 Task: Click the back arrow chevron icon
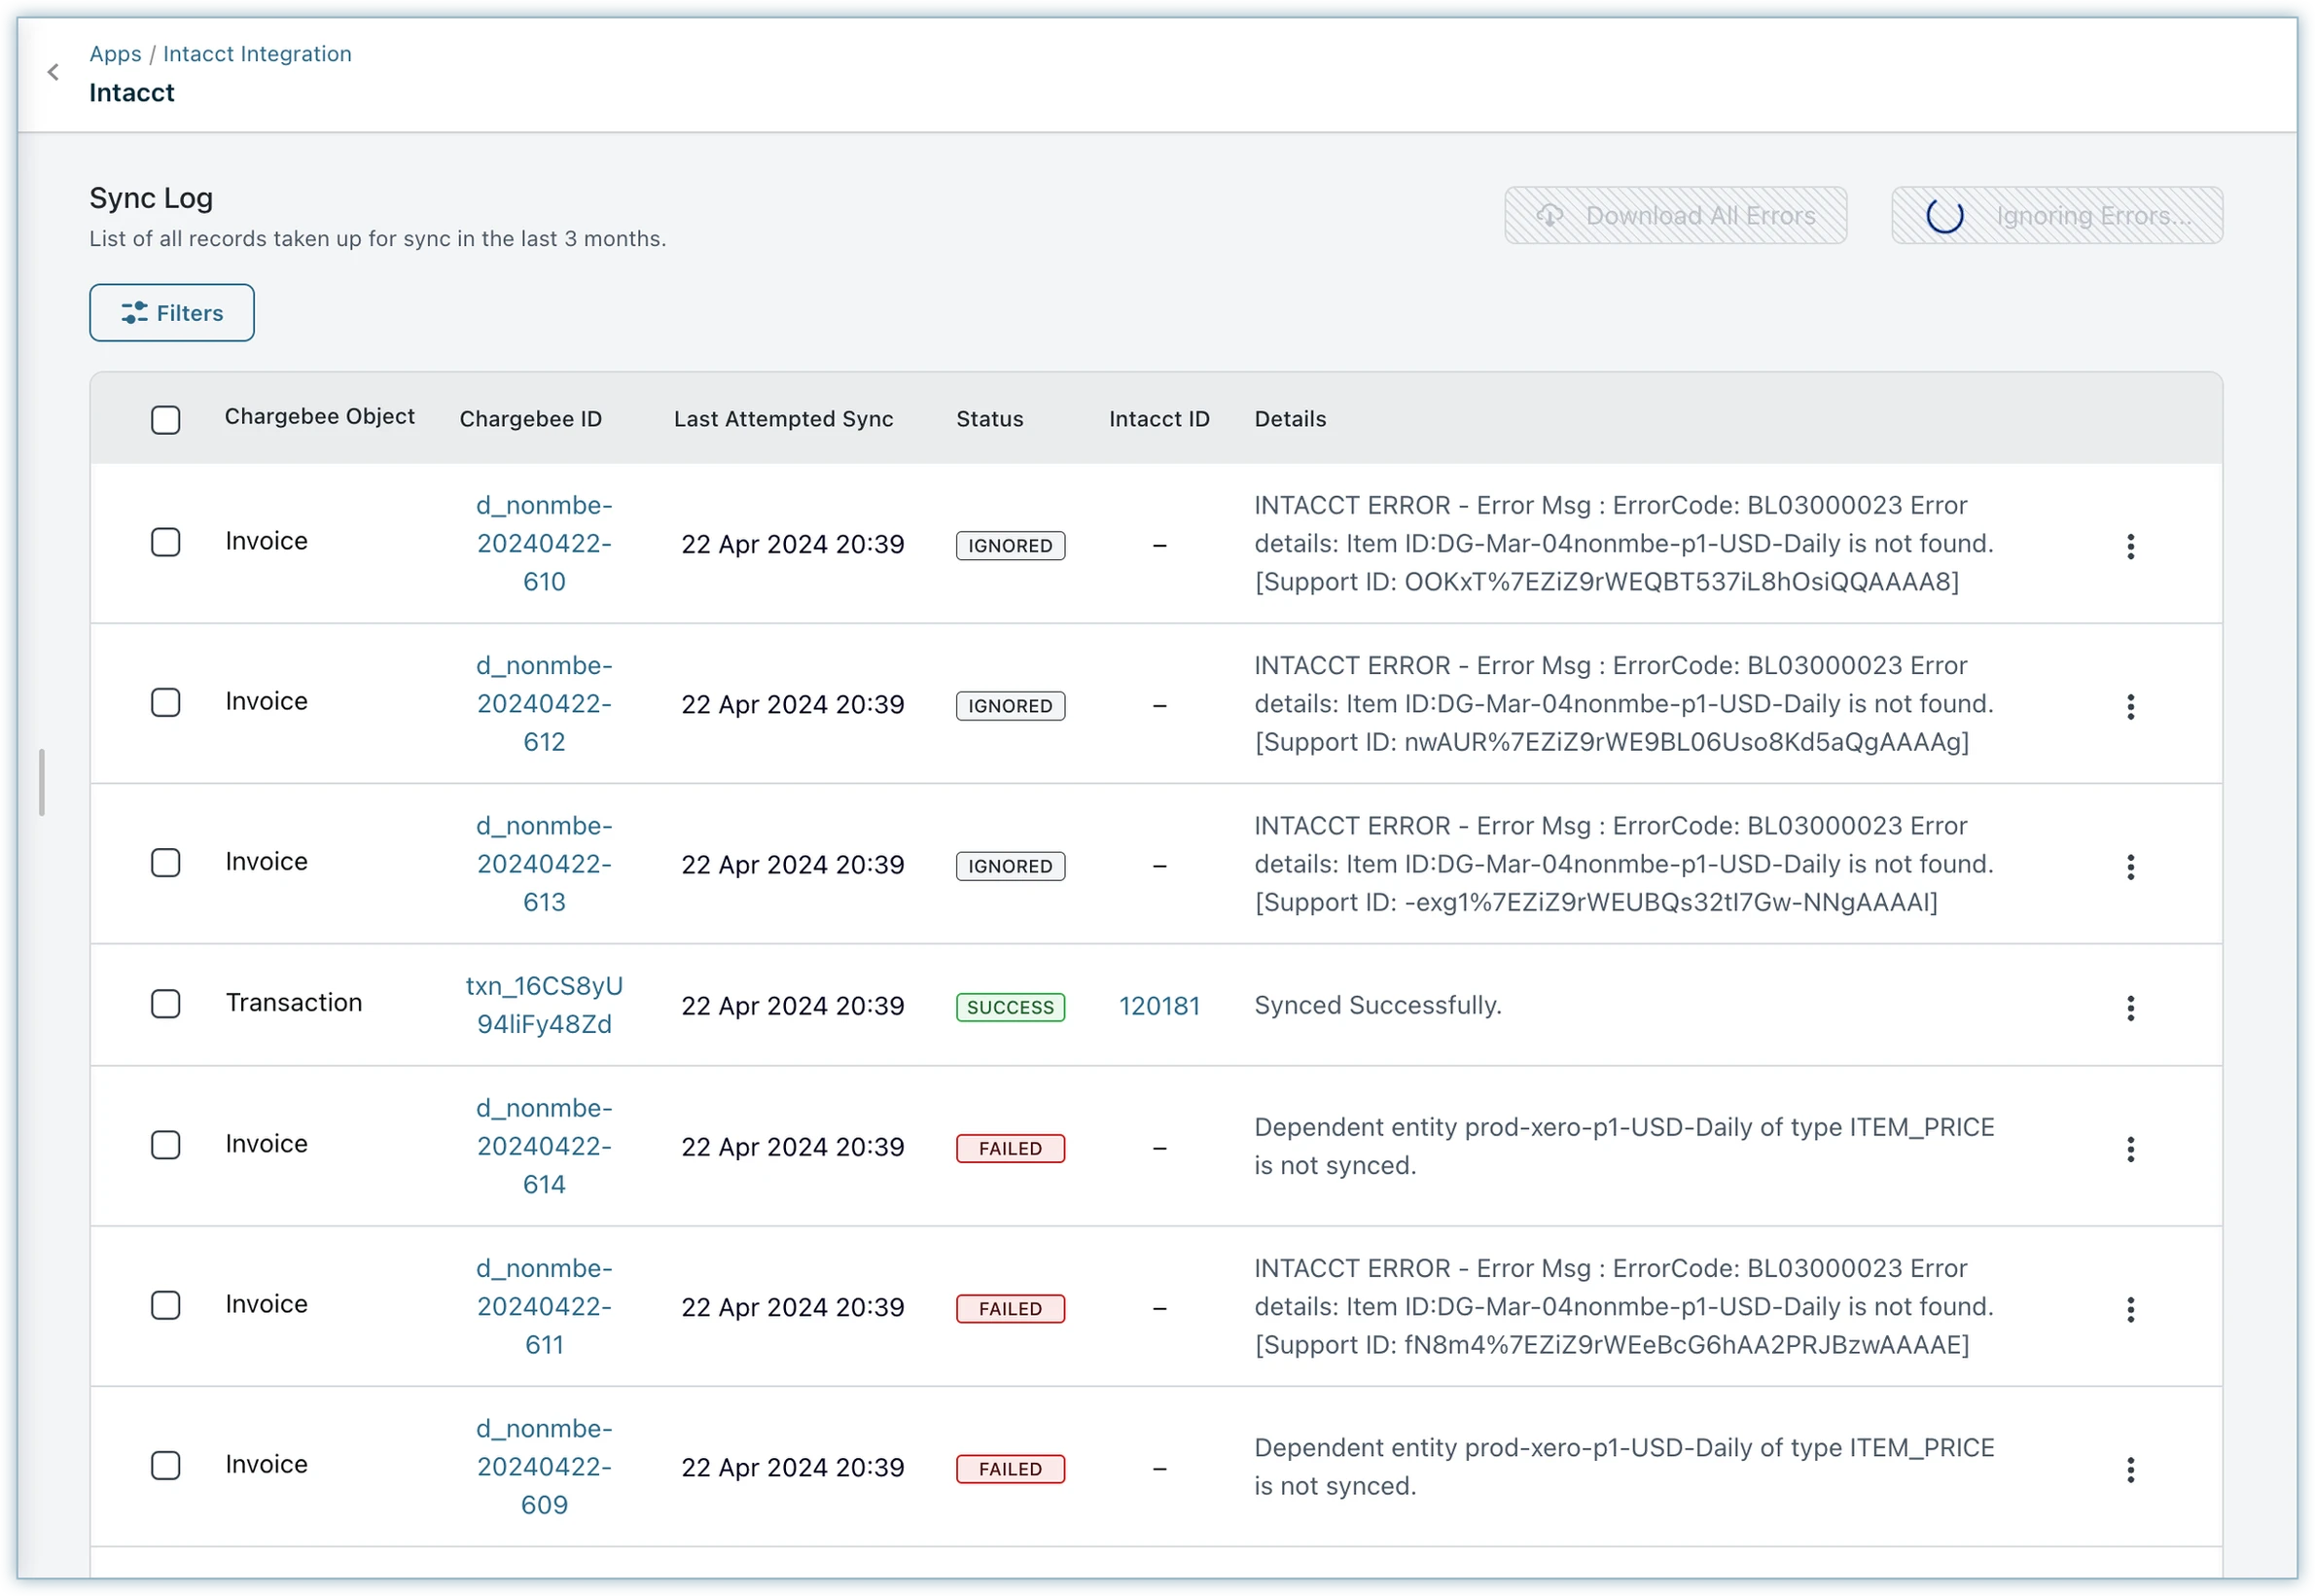click(x=53, y=72)
